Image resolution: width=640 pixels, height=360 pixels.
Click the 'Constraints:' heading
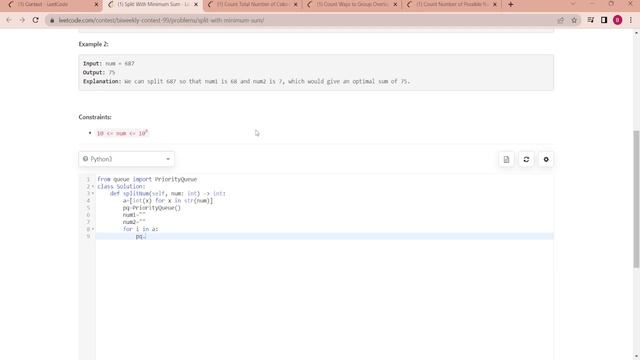[x=95, y=117]
